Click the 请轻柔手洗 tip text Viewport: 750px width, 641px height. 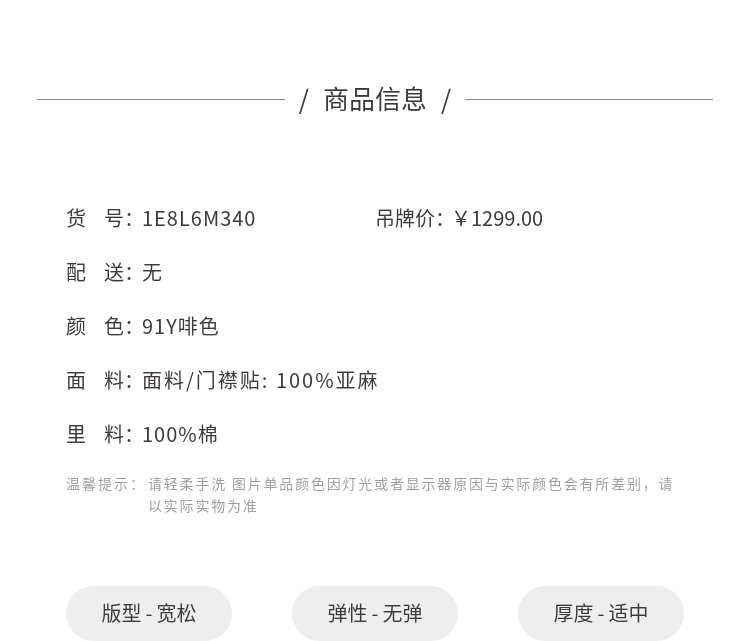click(187, 485)
